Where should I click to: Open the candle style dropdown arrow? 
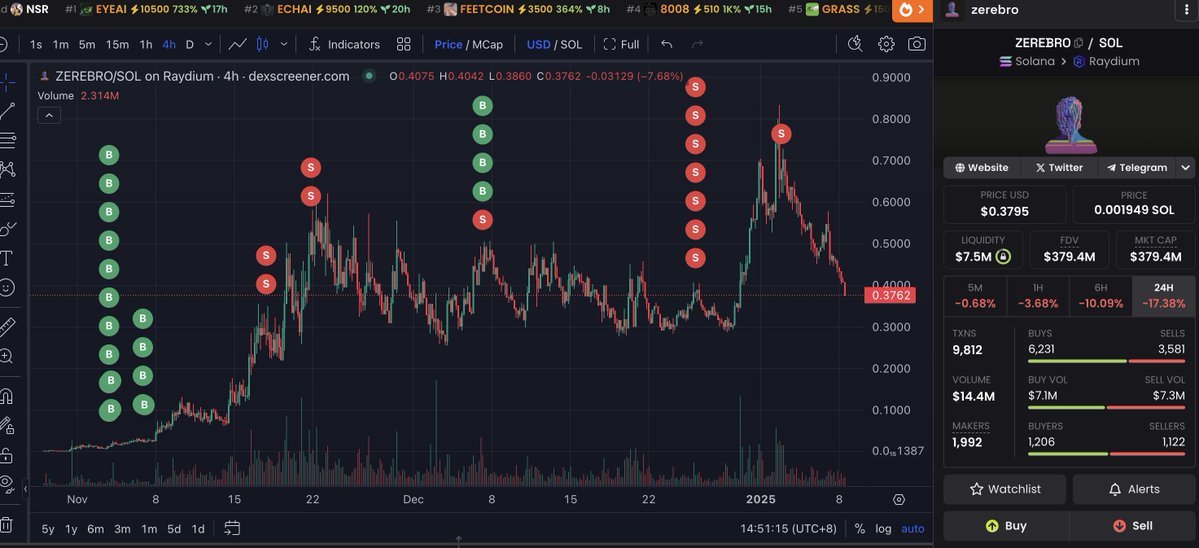[284, 44]
